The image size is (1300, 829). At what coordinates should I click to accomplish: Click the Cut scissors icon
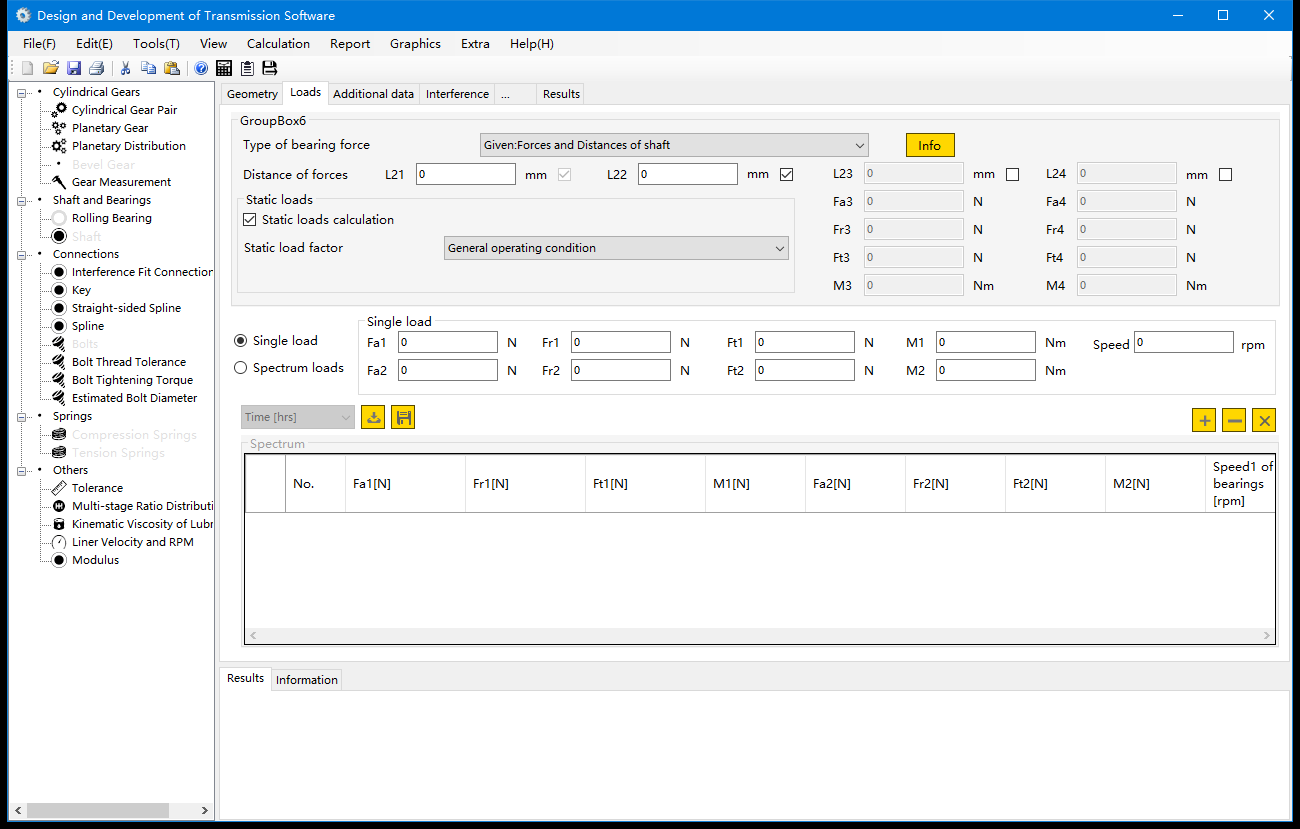tap(126, 68)
